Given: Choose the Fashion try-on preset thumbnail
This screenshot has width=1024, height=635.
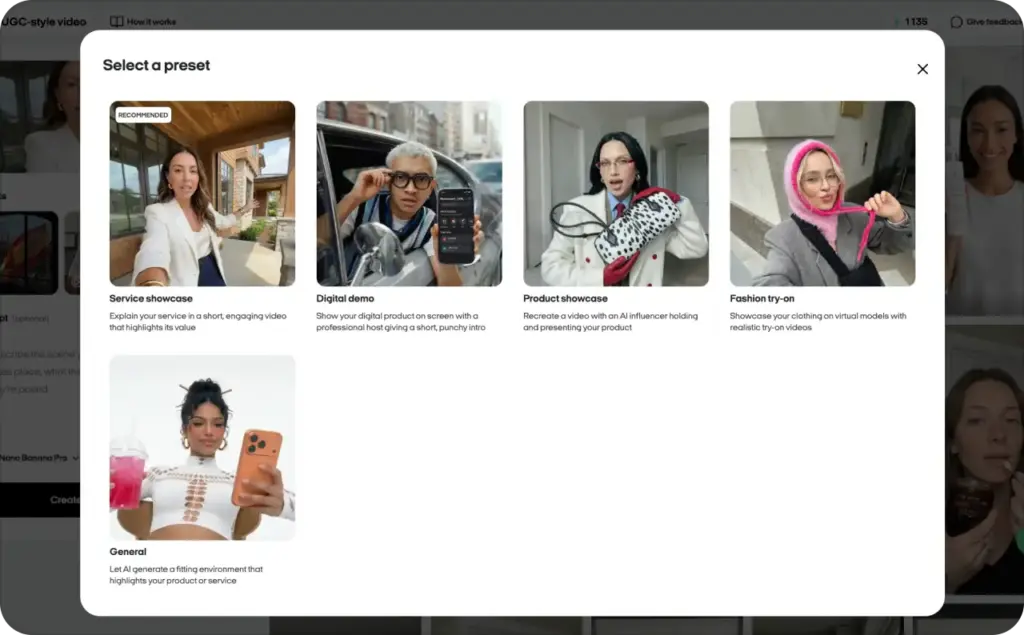Looking at the screenshot, I should [x=823, y=193].
